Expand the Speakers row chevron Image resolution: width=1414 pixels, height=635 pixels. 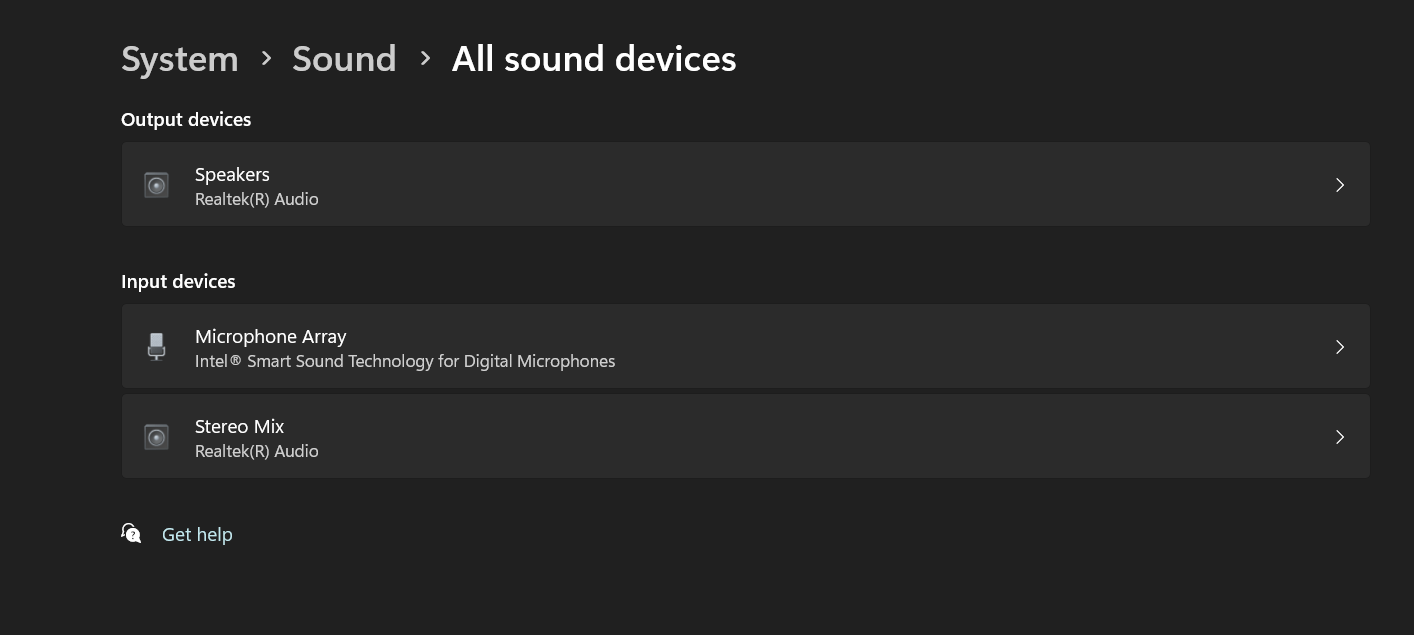1340,185
